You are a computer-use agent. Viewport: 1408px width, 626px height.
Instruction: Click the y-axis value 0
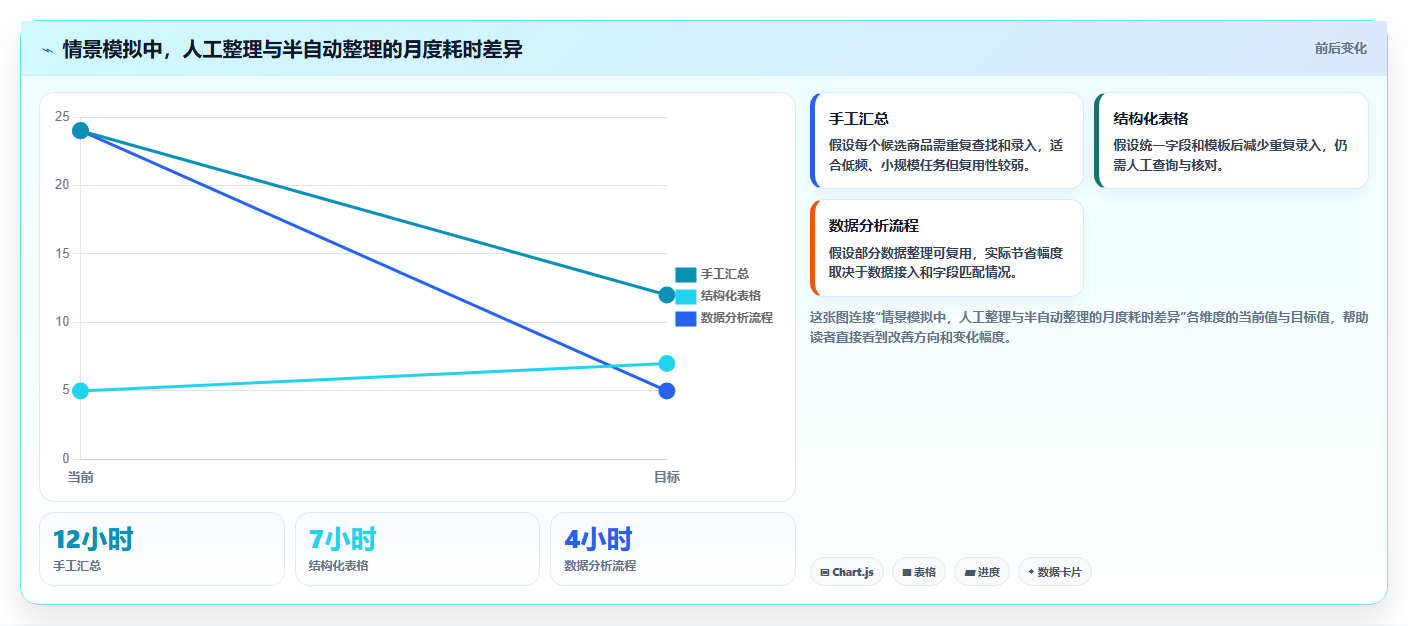click(66, 459)
